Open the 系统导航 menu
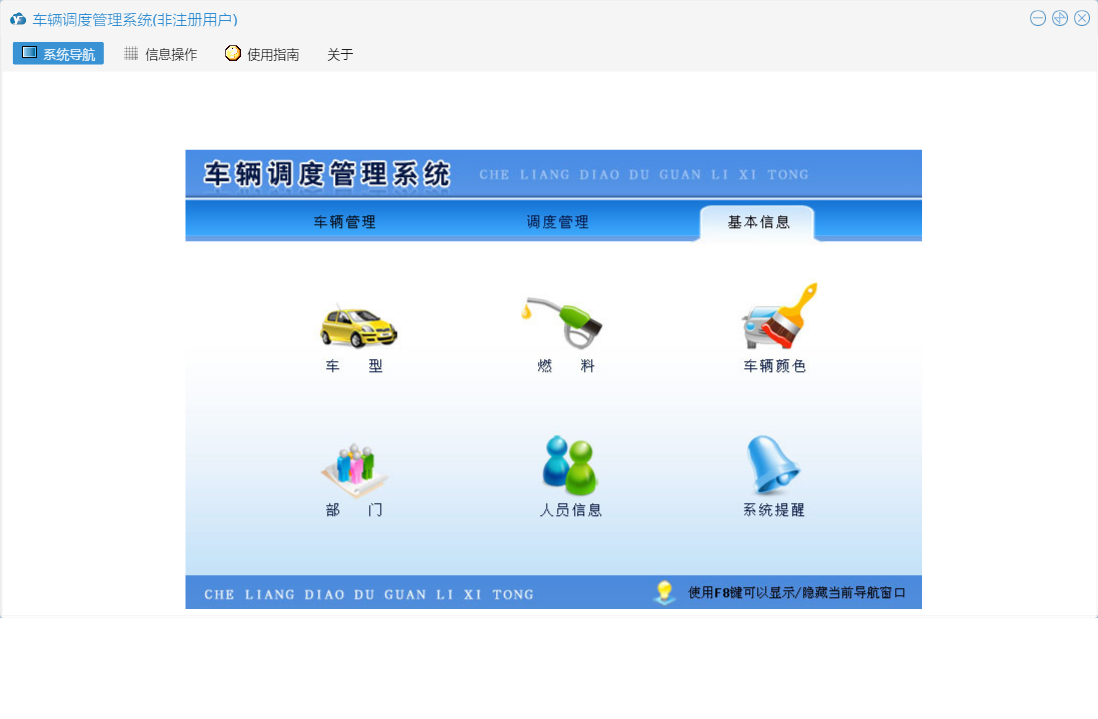Viewport: 1098px width, 719px height. (x=58, y=54)
